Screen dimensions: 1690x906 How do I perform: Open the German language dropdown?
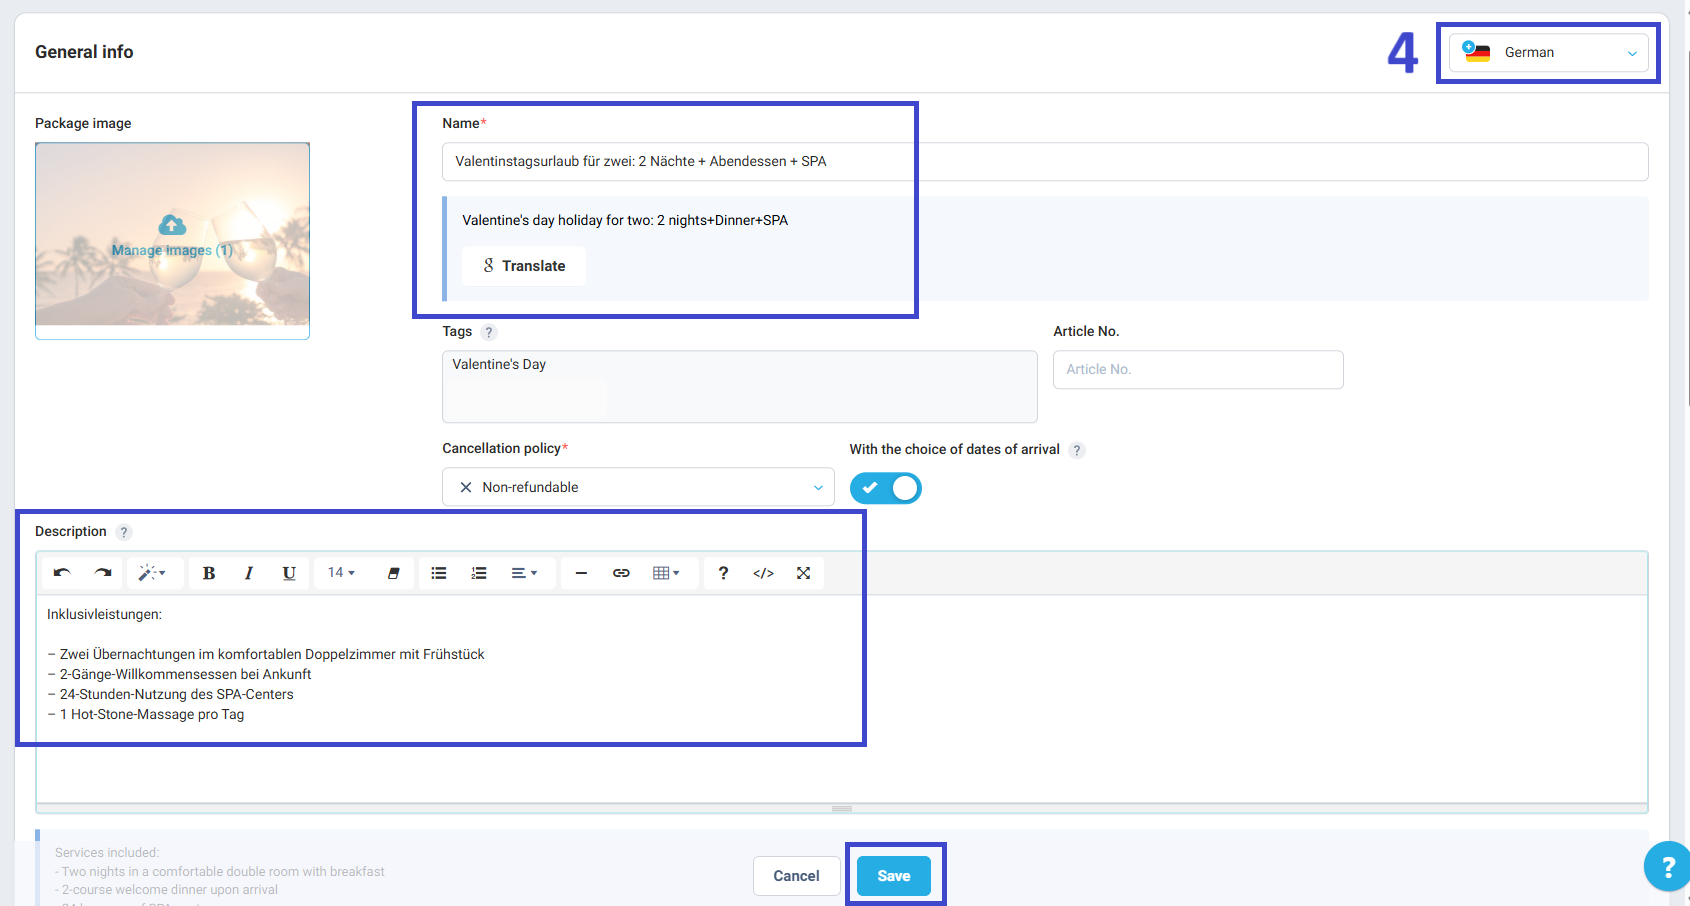tap(1548, 53)
